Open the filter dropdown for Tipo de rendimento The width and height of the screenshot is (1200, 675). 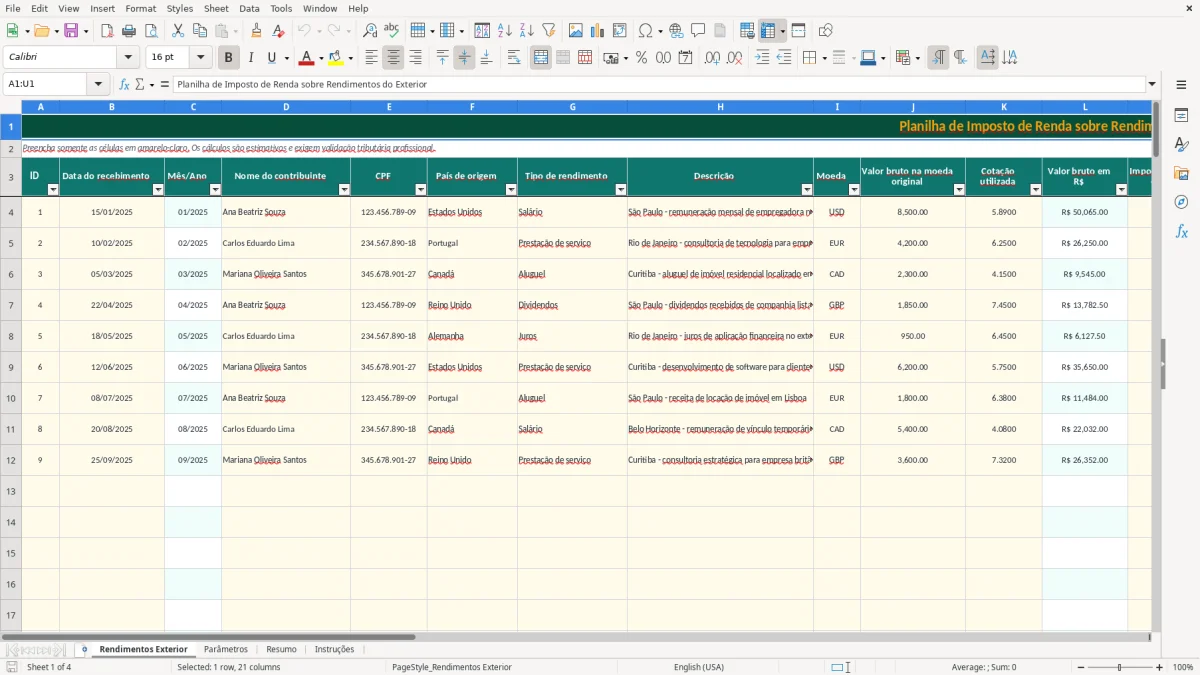click(x=621, y=189)
